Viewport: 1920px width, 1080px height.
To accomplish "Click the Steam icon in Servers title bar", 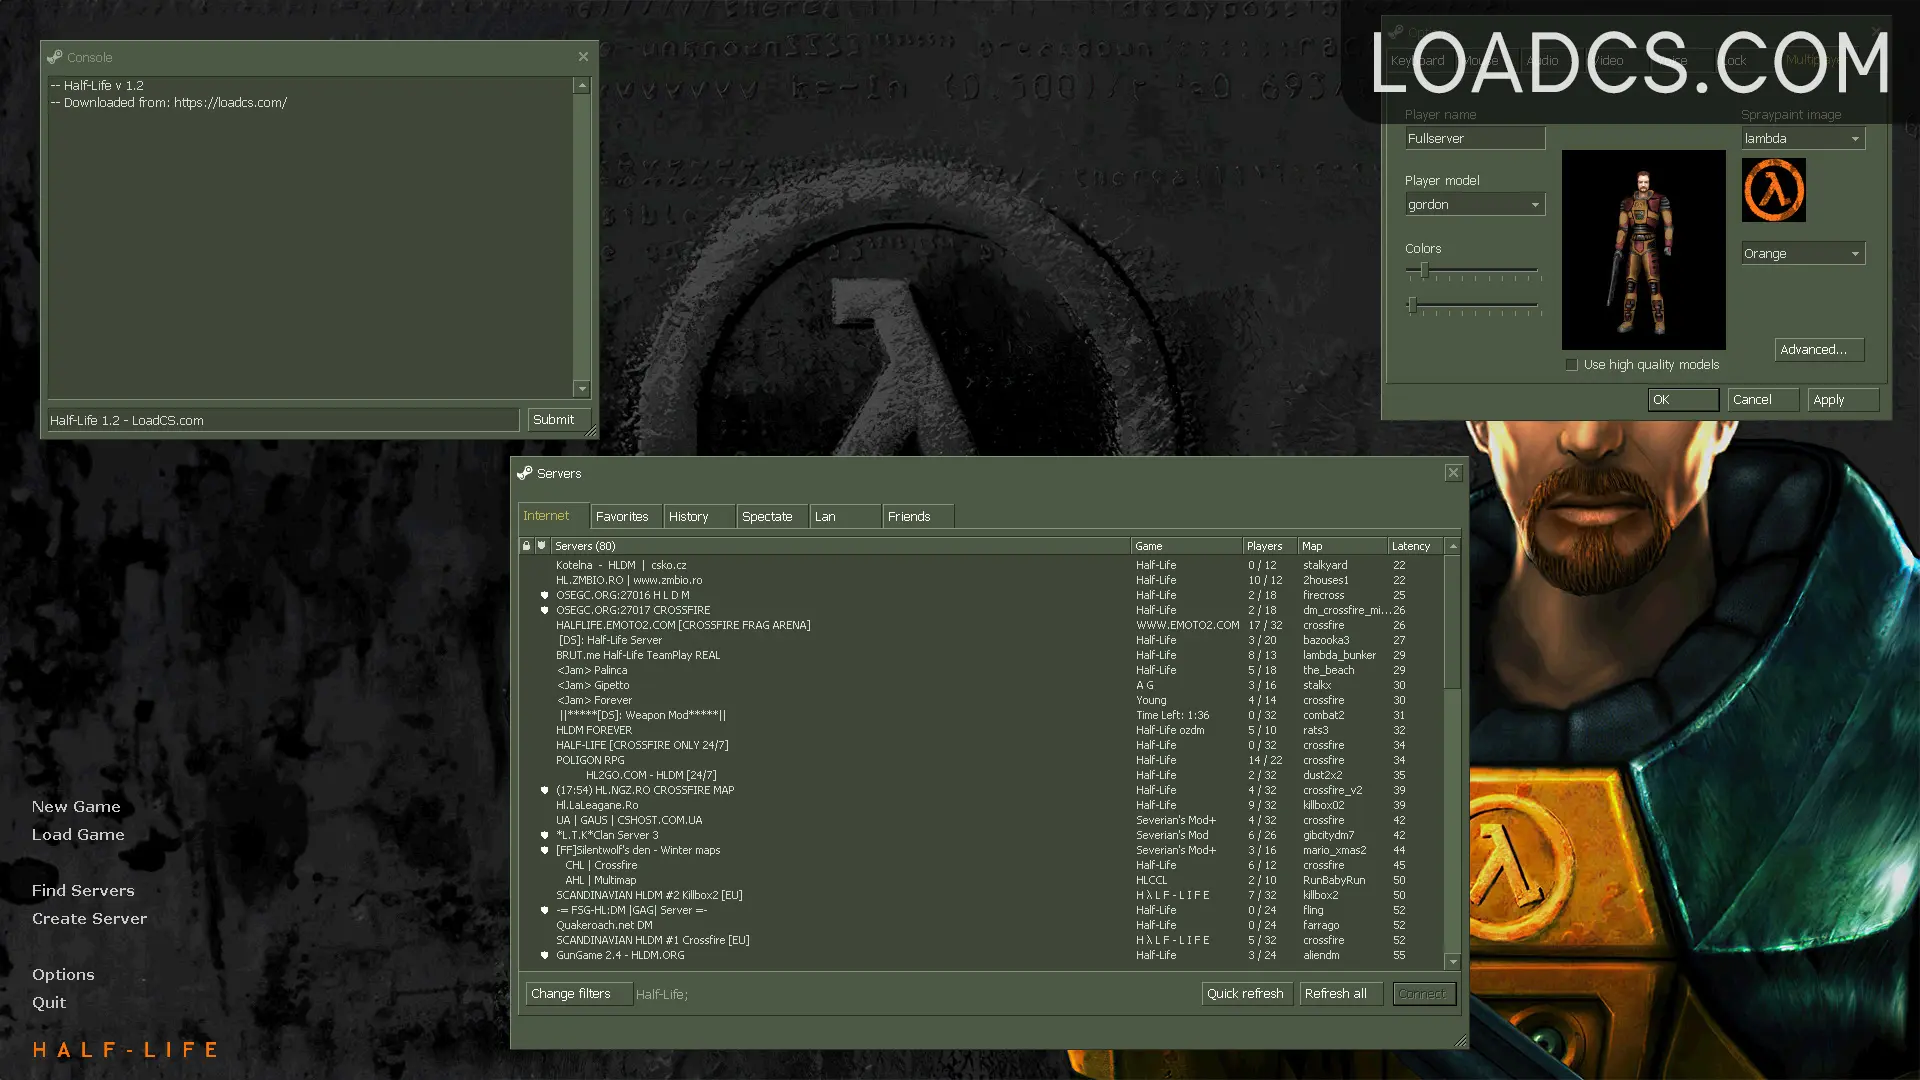I will tap(524, 473).
